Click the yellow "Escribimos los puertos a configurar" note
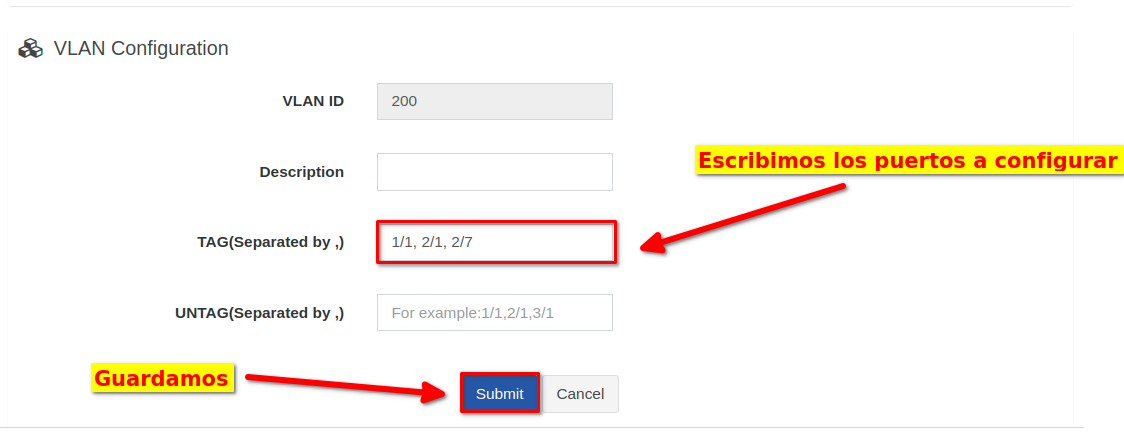Viewport: 1124px width, 441px height. pos(907,161)
